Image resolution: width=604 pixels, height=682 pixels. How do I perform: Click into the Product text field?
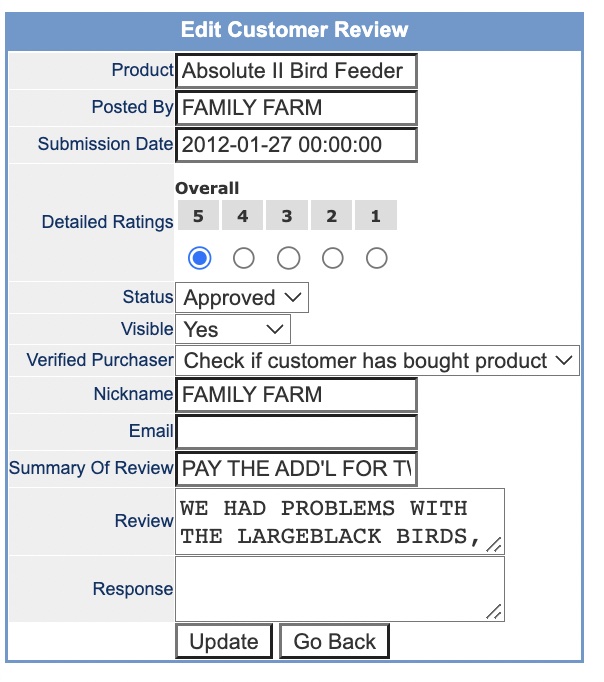(x=296, y=72)
